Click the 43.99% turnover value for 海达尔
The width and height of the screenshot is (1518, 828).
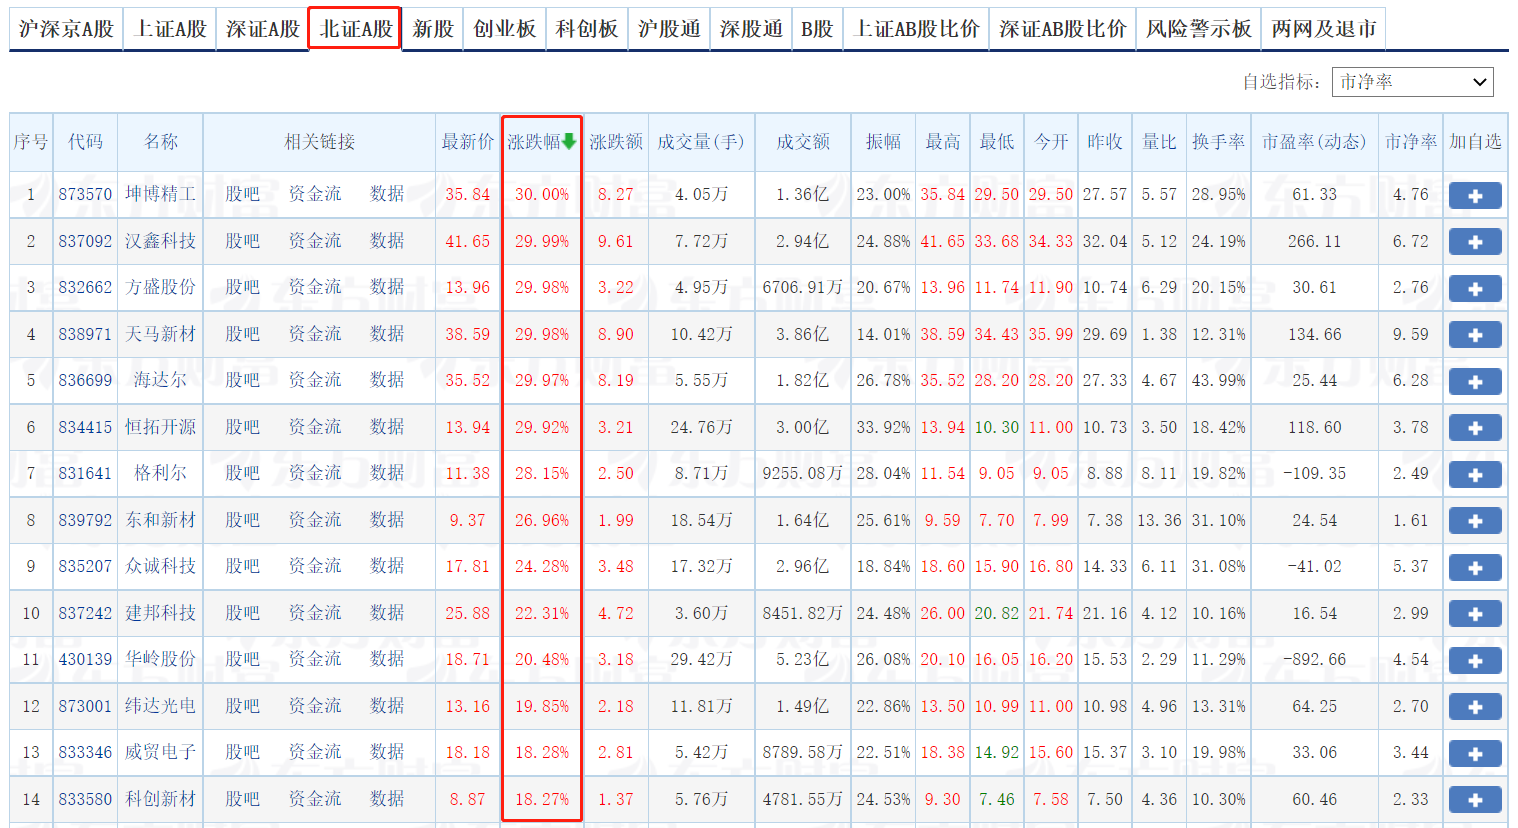point(1218,380)
